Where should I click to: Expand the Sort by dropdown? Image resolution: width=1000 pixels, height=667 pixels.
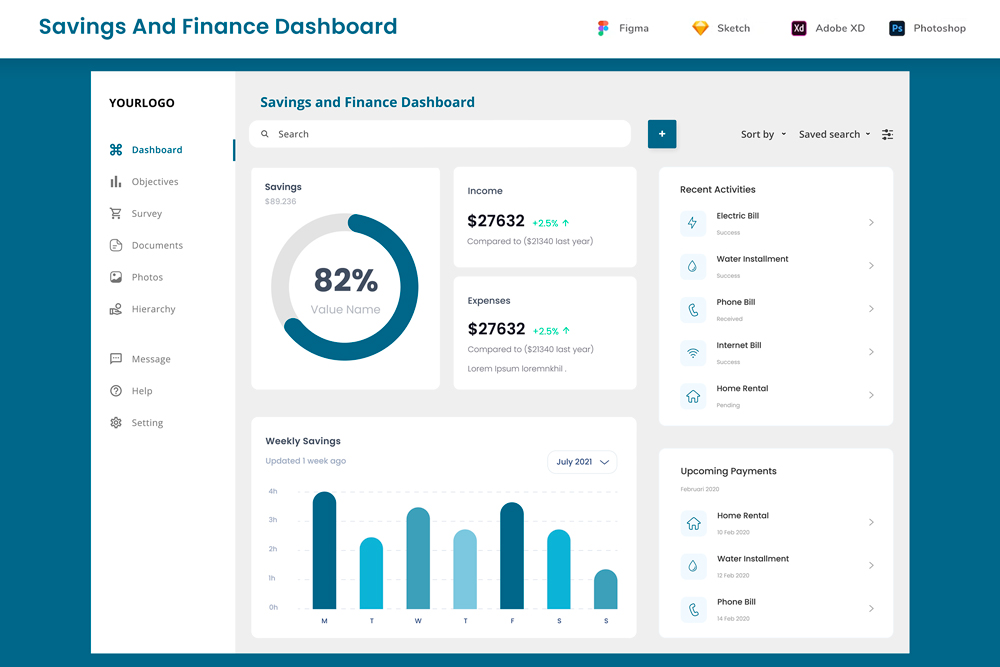[x=763, y=134]
